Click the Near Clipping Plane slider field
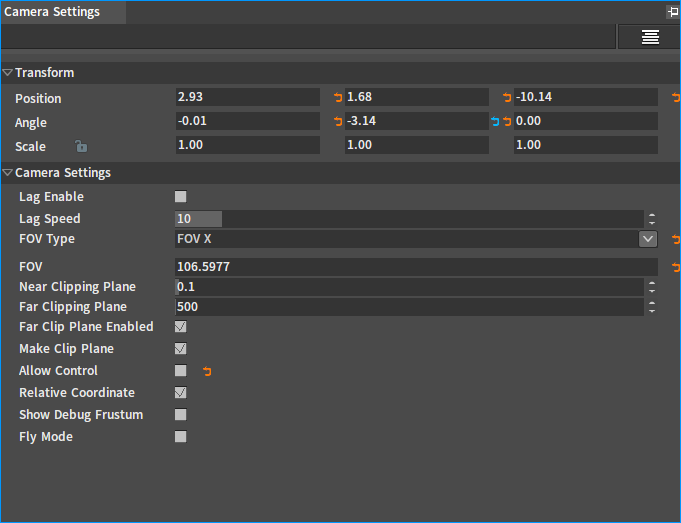 [x=409, y=287]
